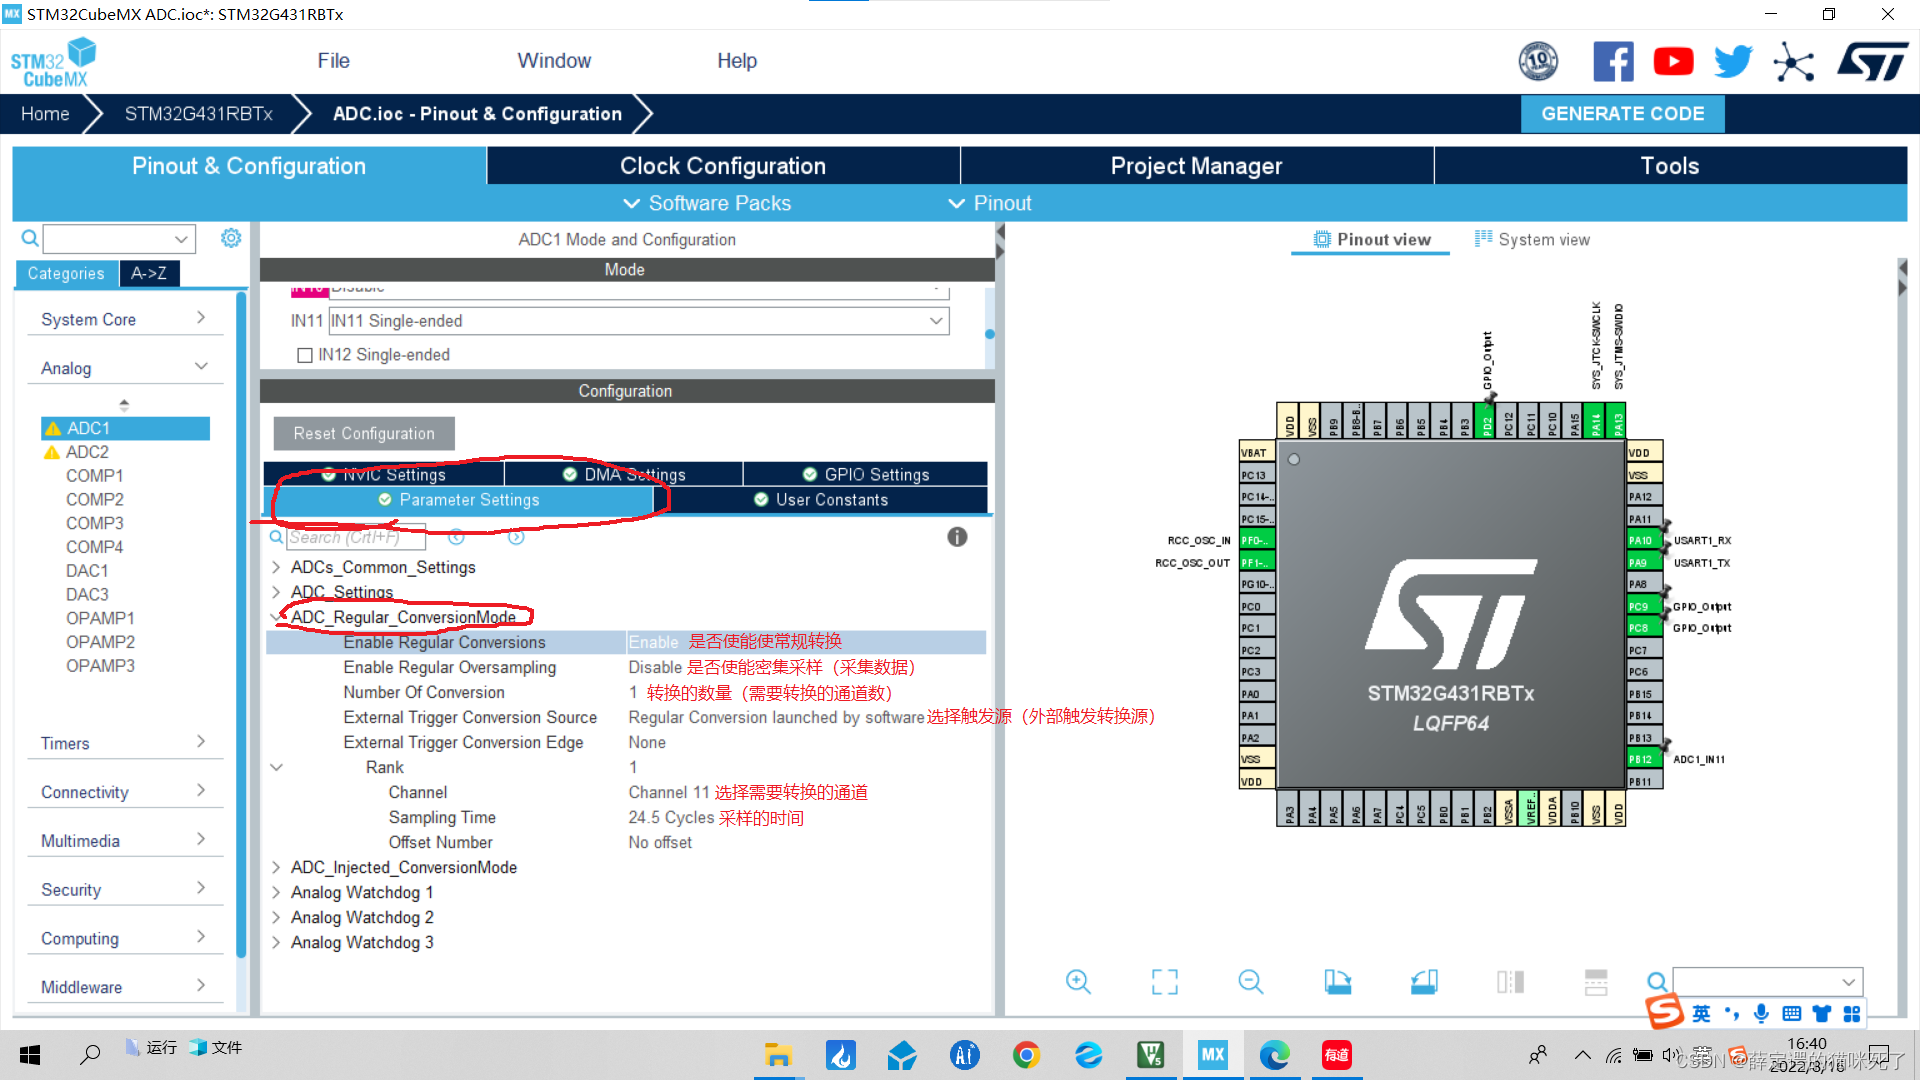Zoom in on the pinout view
The width and height of the screenshot is (1920, 1080).
(1078, 982)
